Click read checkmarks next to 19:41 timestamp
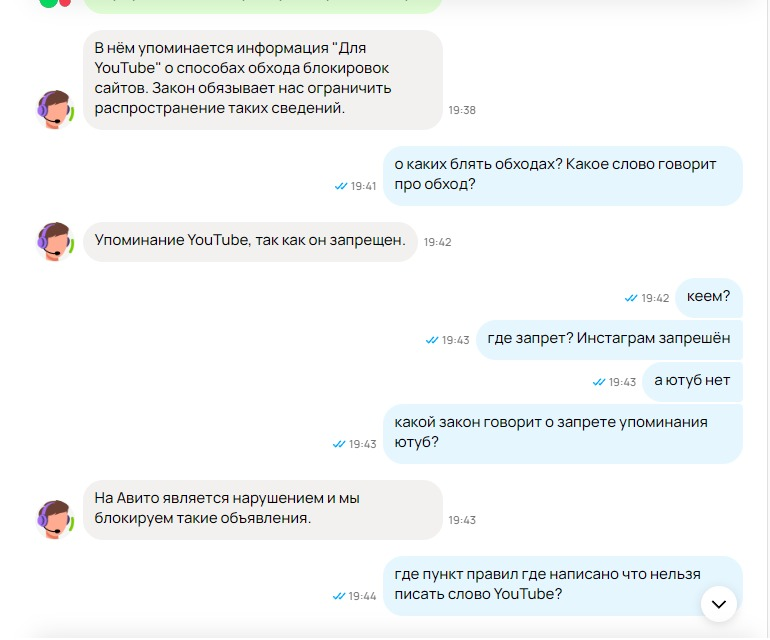The height and width of the screenshot is (640, 770). [x=341, y=186]
